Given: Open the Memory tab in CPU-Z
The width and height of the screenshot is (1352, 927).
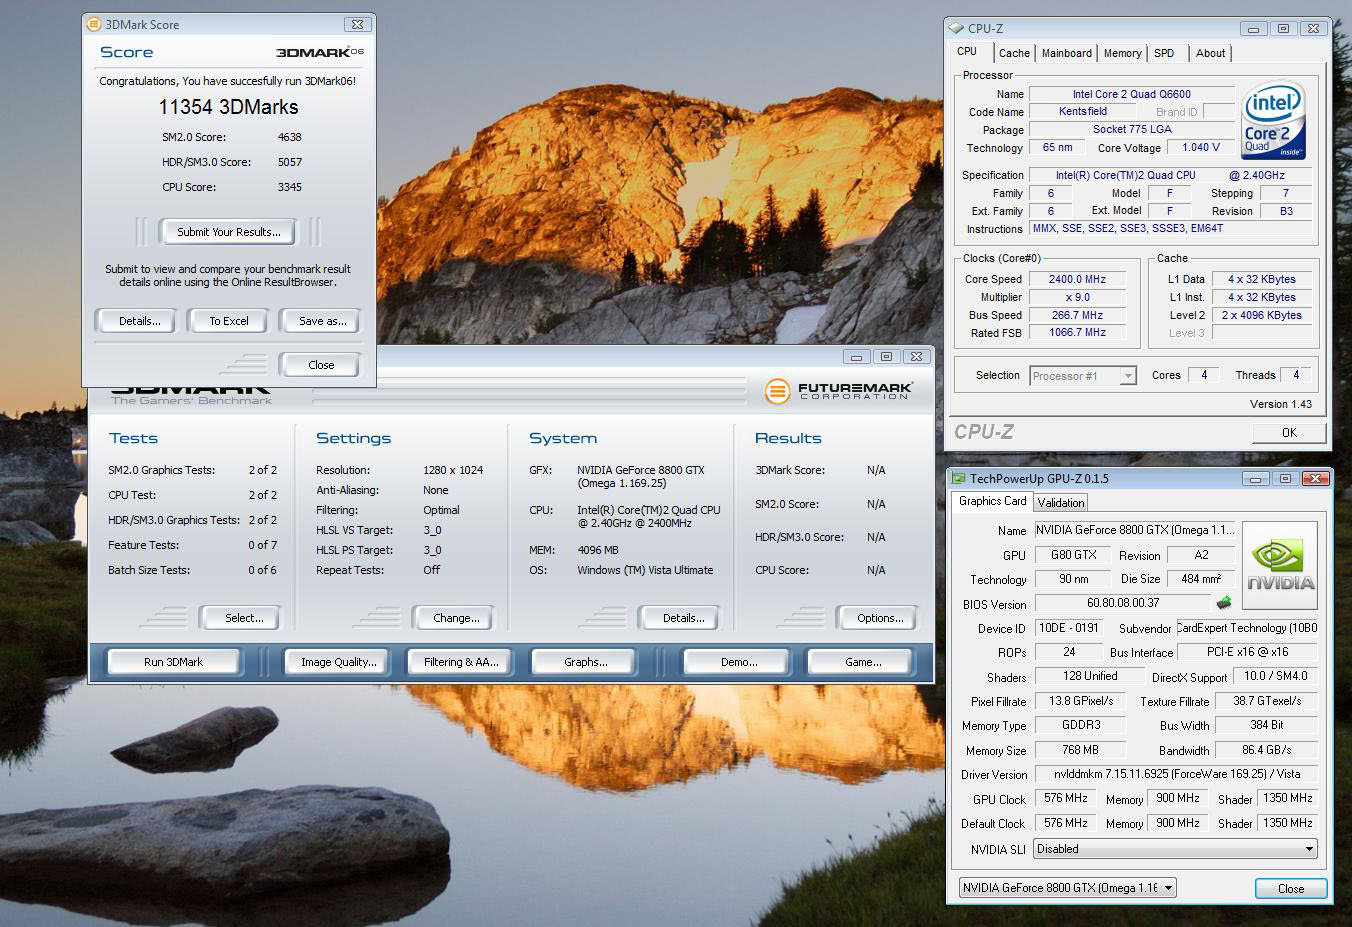Looking at the screenshot, I should 1122,53.
